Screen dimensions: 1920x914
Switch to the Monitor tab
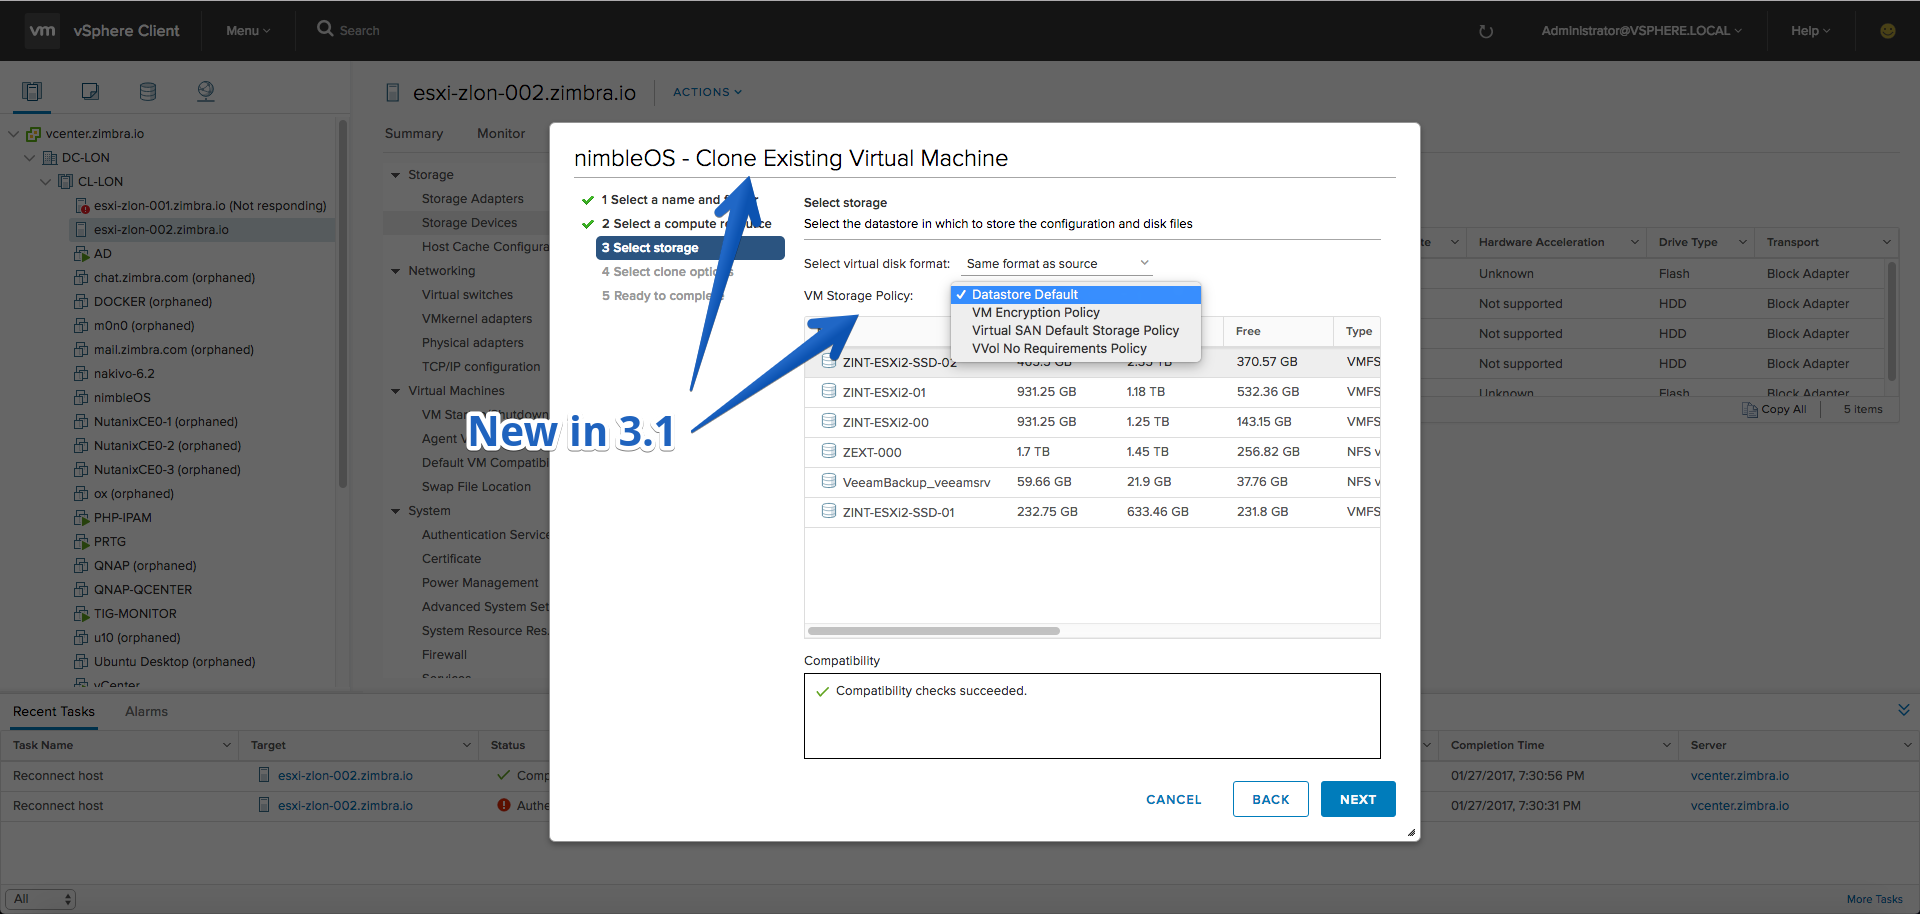[x=501, y=133]
